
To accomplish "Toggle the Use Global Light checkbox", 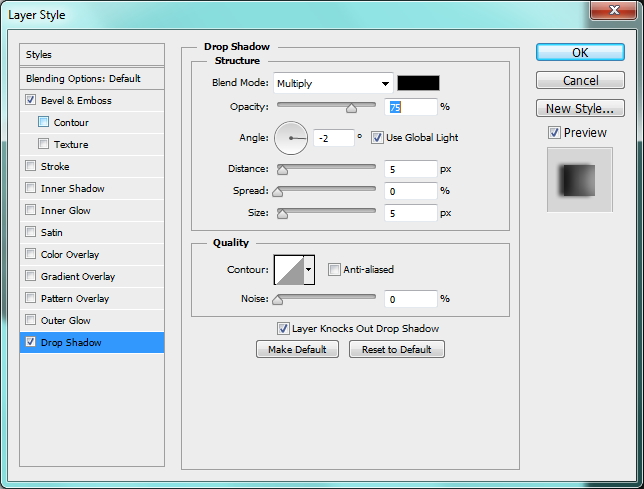I will tap(377, 137).
